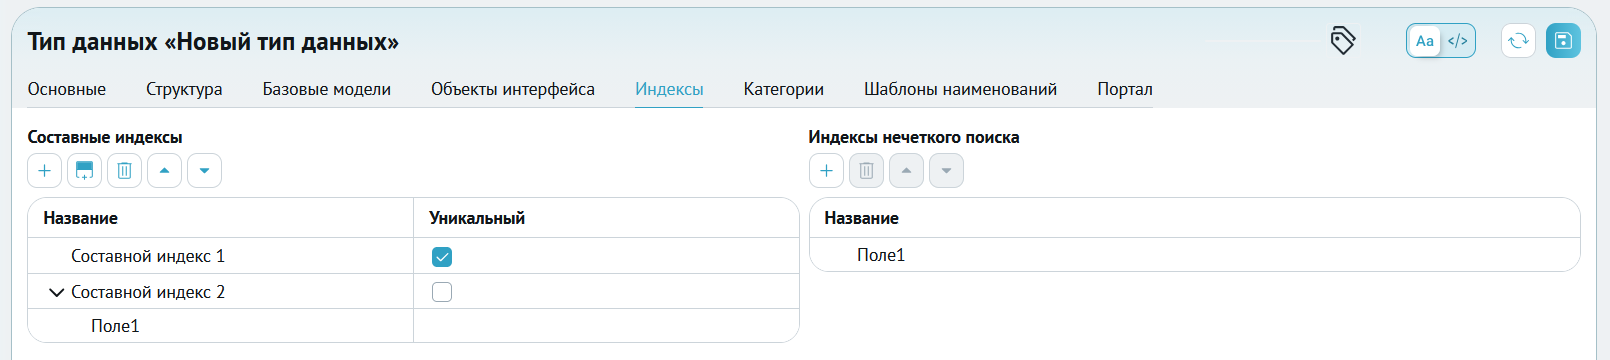Click the Индексы нечеткого поиска section label
Viewport: 1610px width, 360px height.
tap(914, 137)
